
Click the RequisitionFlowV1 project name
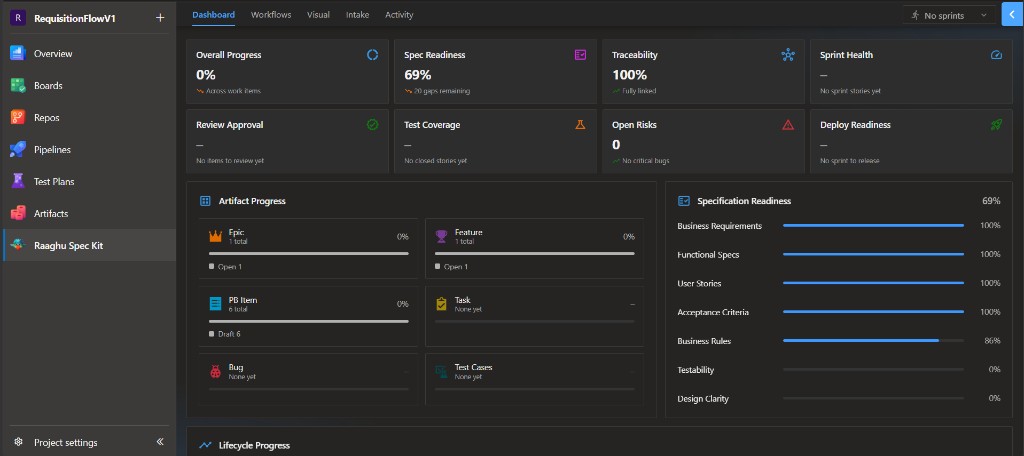pos(75,18)
